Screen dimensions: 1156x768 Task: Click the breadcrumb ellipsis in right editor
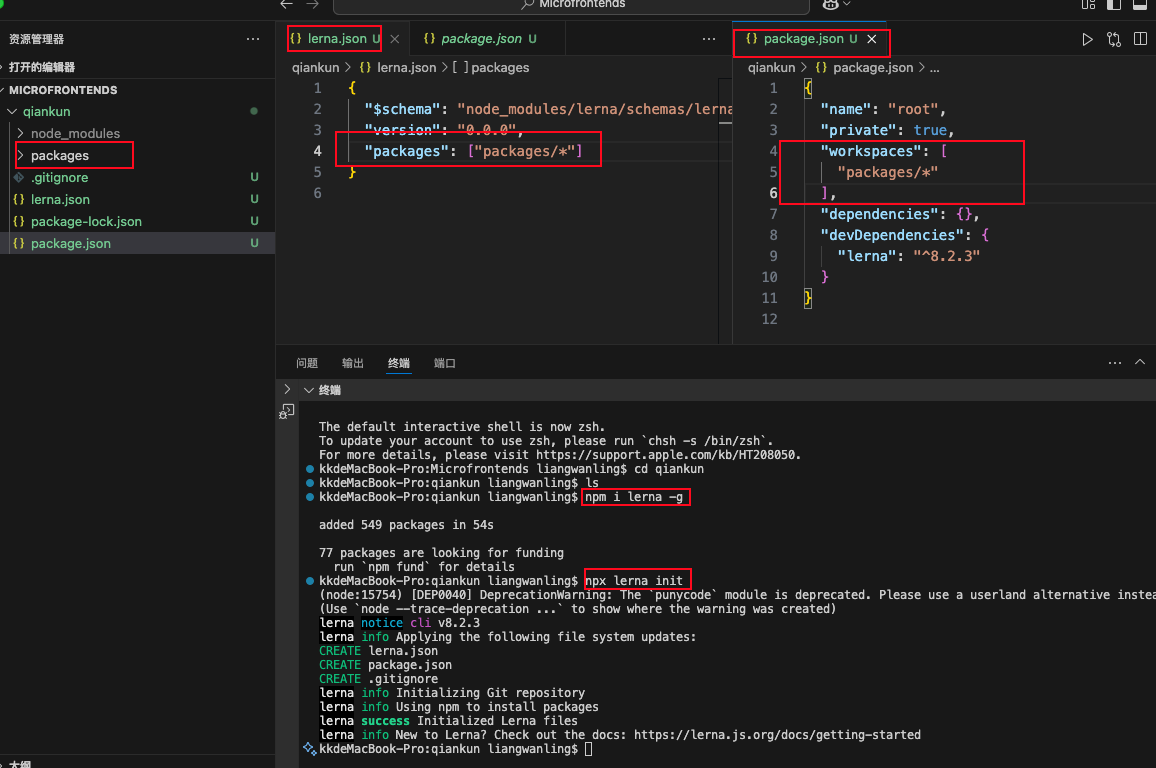[934, 68]
